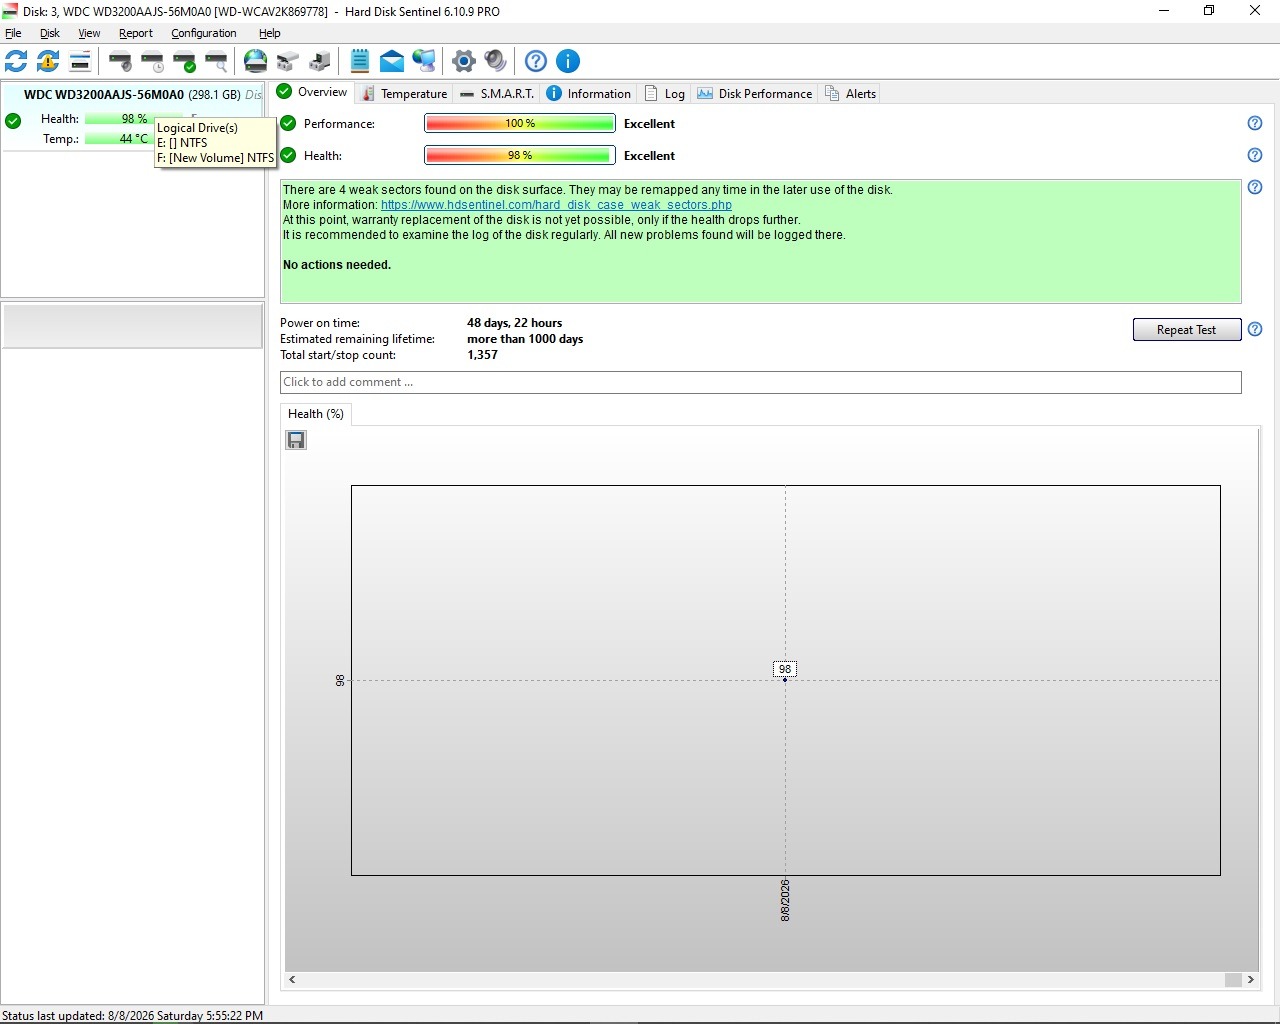This screenshot has height=1024, width=1280.
Task: Switch to the Alerts tab
Action: (850, 93)
